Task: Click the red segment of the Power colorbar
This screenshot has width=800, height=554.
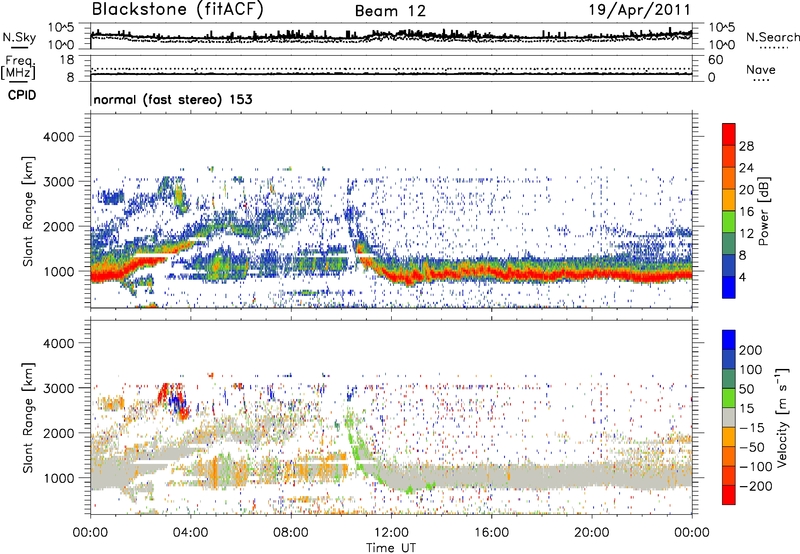Action: click(x=729, y=134)
